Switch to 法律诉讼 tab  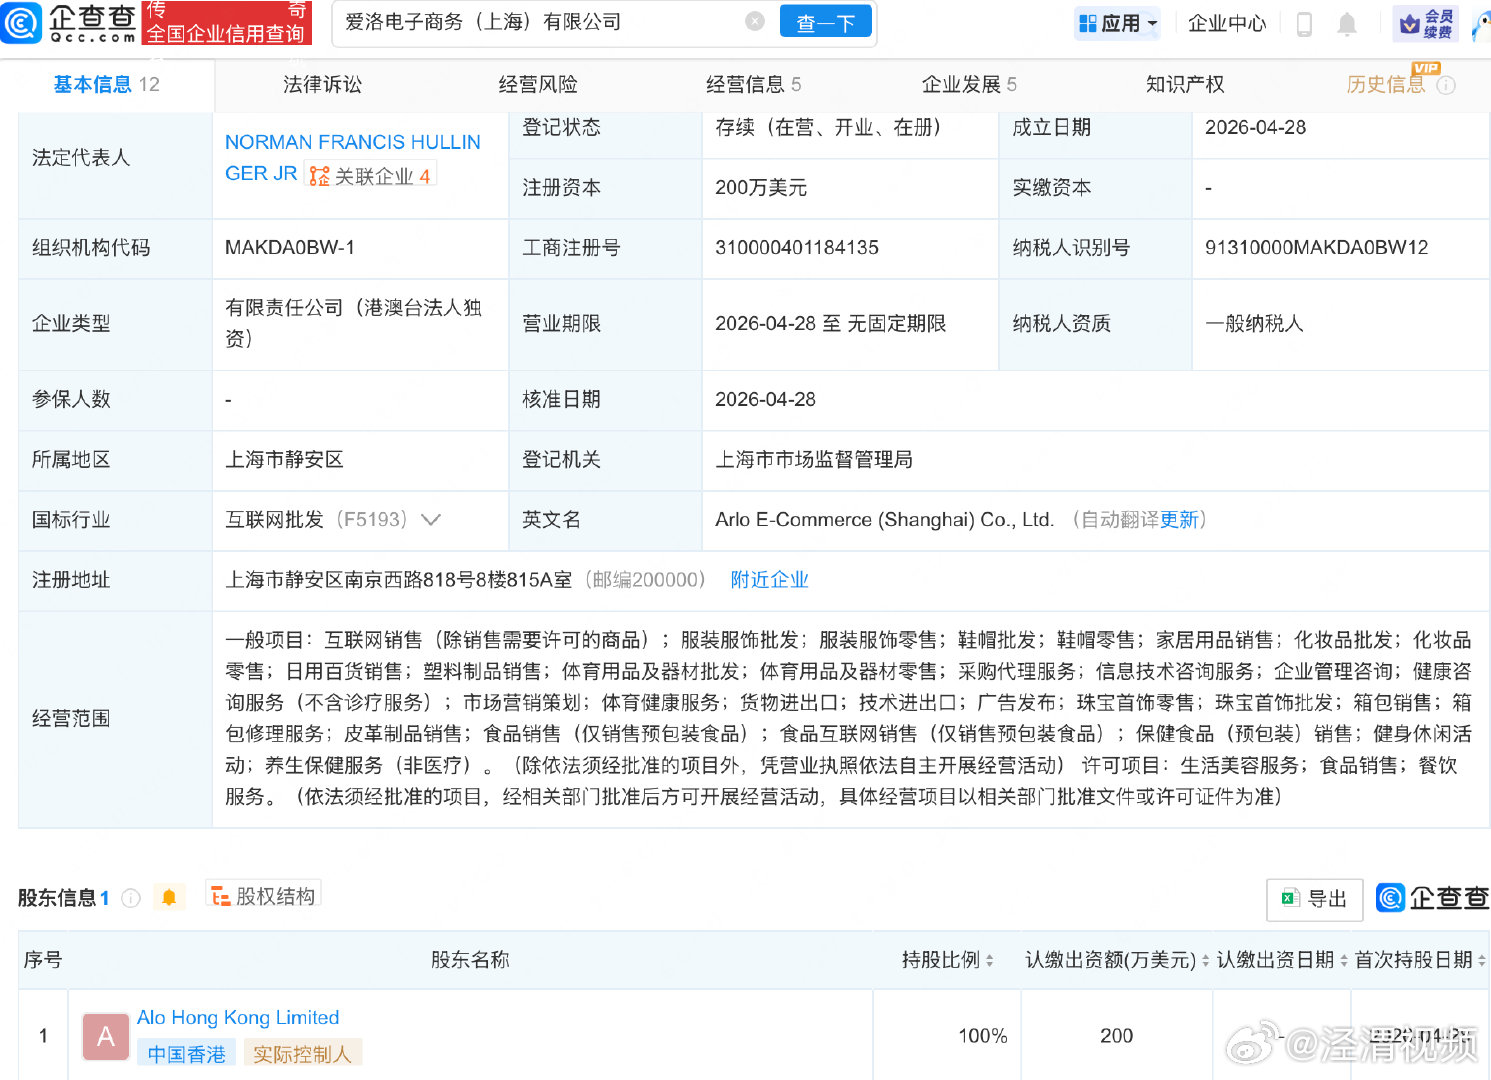click(x=322, y=85)
